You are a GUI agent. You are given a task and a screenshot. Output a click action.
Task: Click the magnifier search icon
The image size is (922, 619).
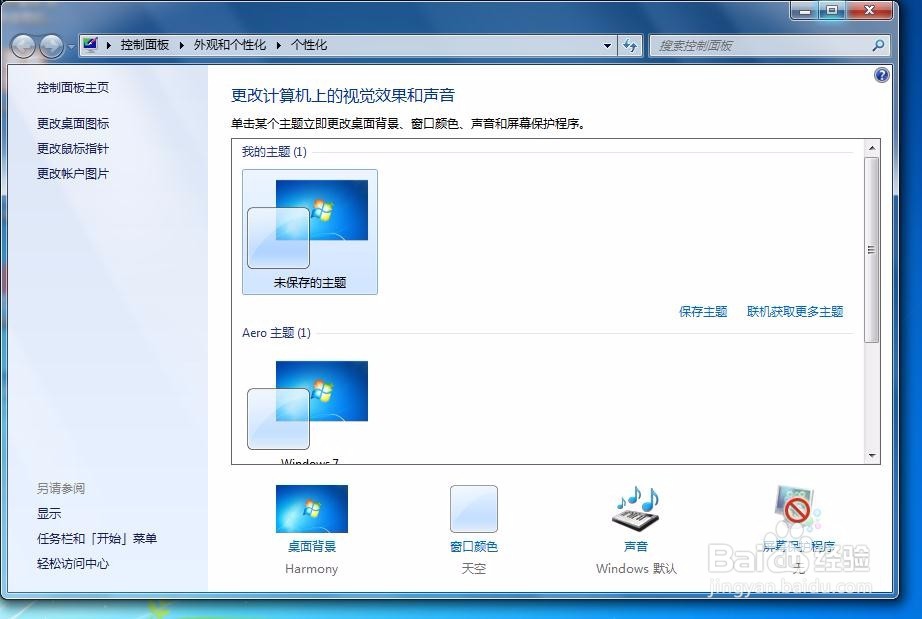tap(878, 45)
